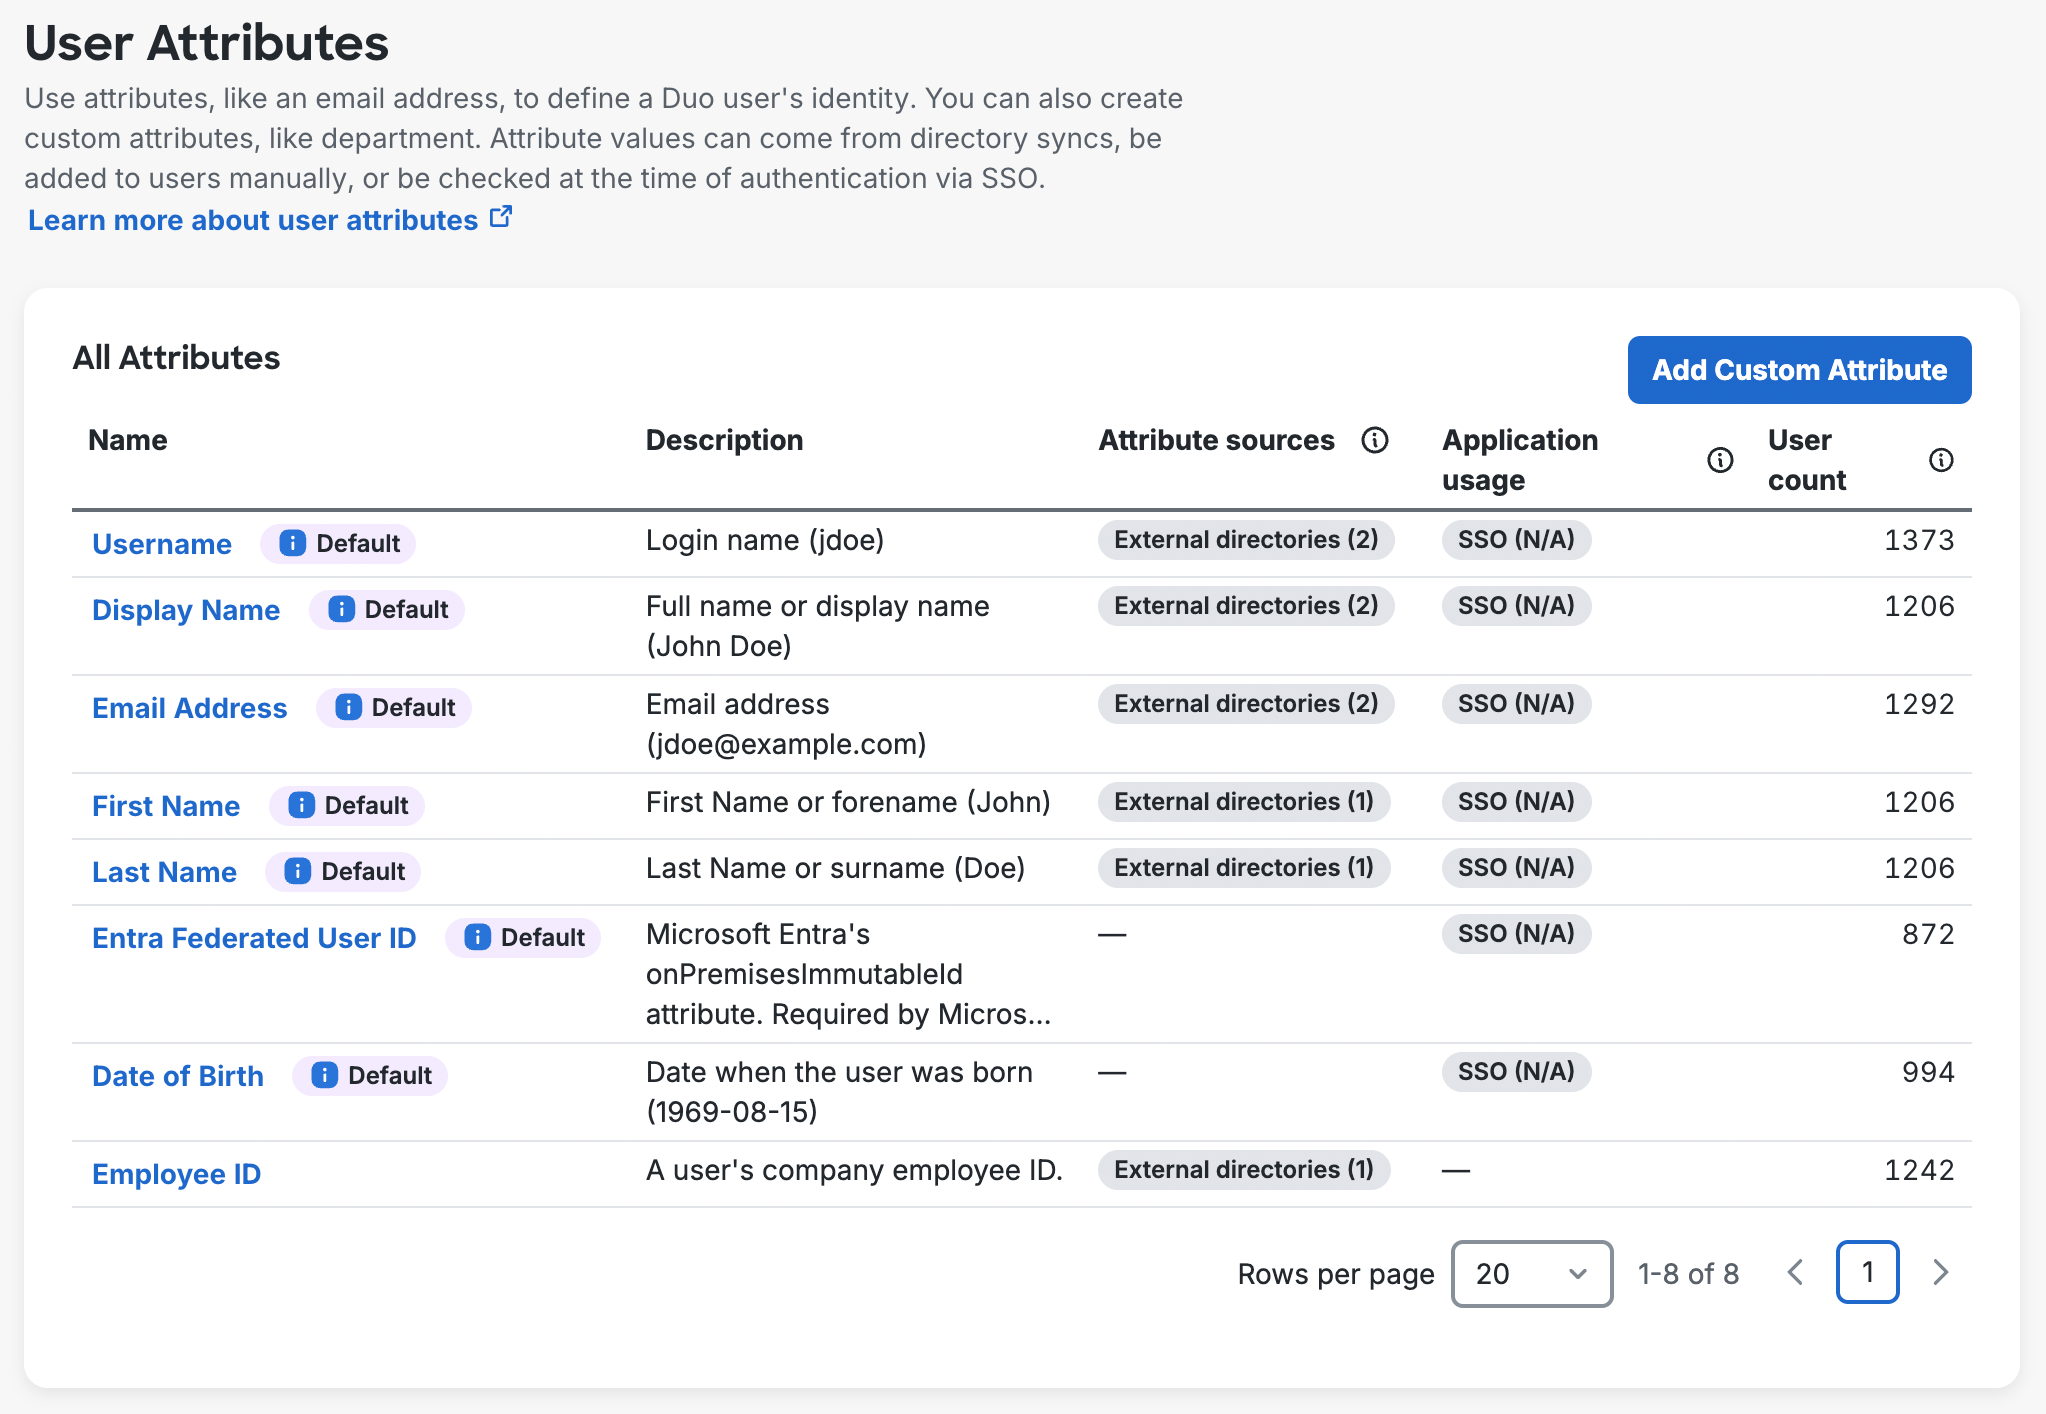The width and height of the screenshot is (2046, 1414).
Task: Click External directories (2) badge for Username
Action: pos(1245,540)
